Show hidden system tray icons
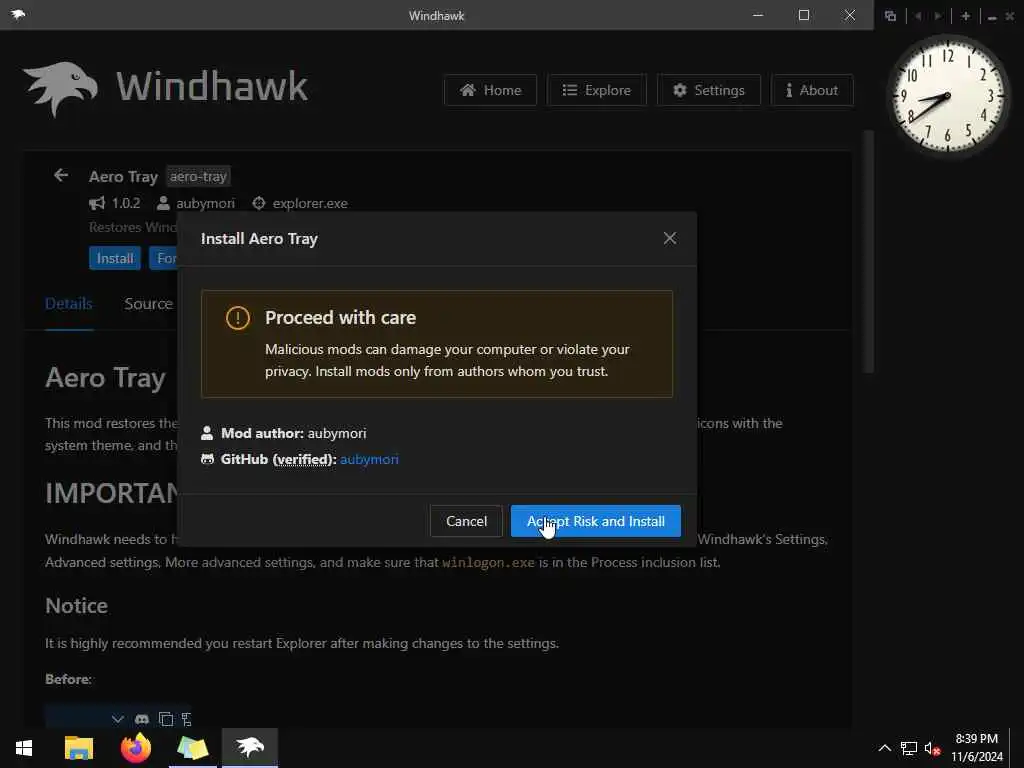This screenshot has width=1024, height=768. (884, 748)
